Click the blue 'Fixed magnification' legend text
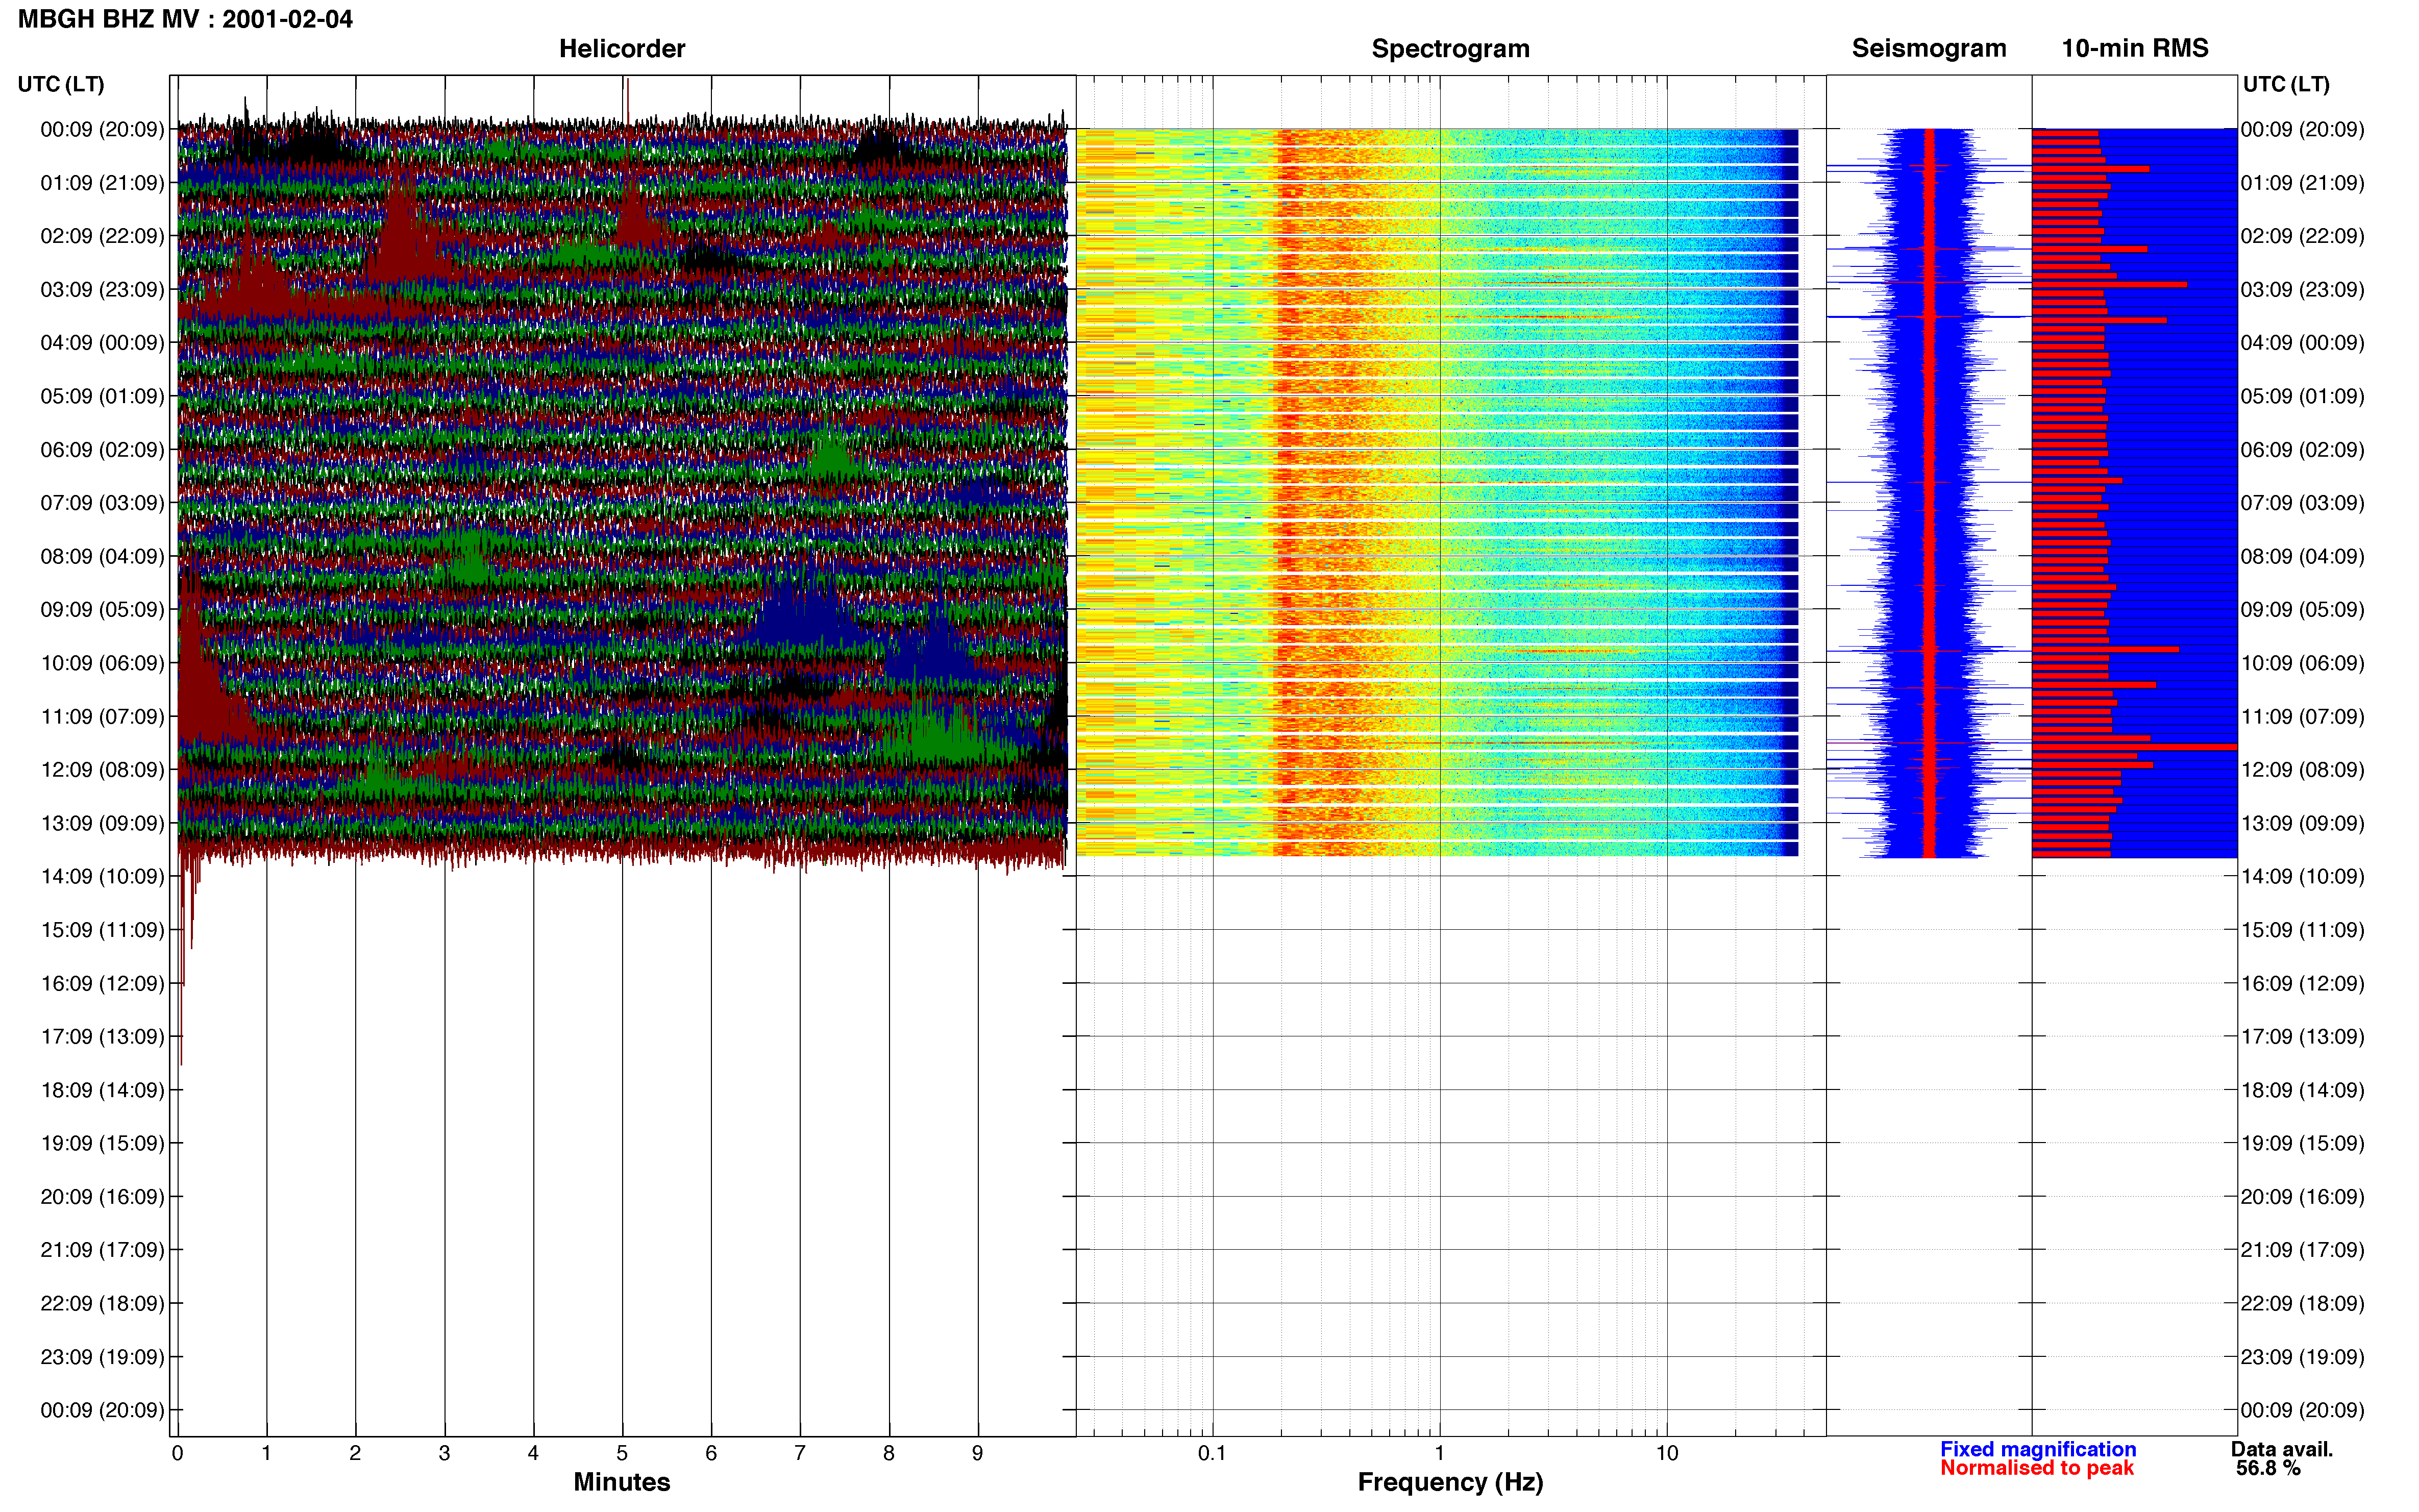 coord(2037,1449)
